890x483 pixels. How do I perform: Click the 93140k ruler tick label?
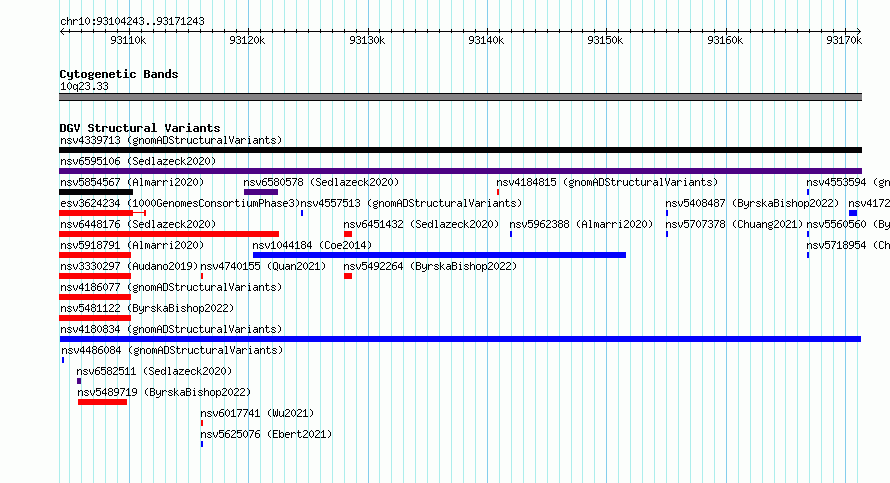(486, 40)
